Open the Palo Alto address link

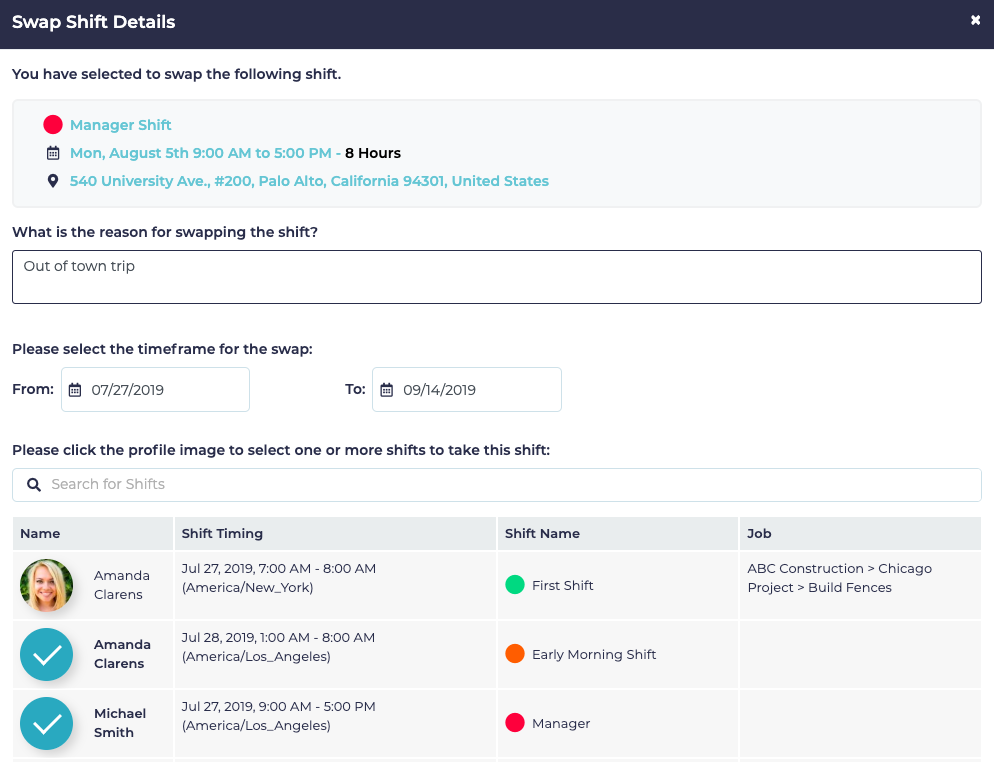click(309, 181)
